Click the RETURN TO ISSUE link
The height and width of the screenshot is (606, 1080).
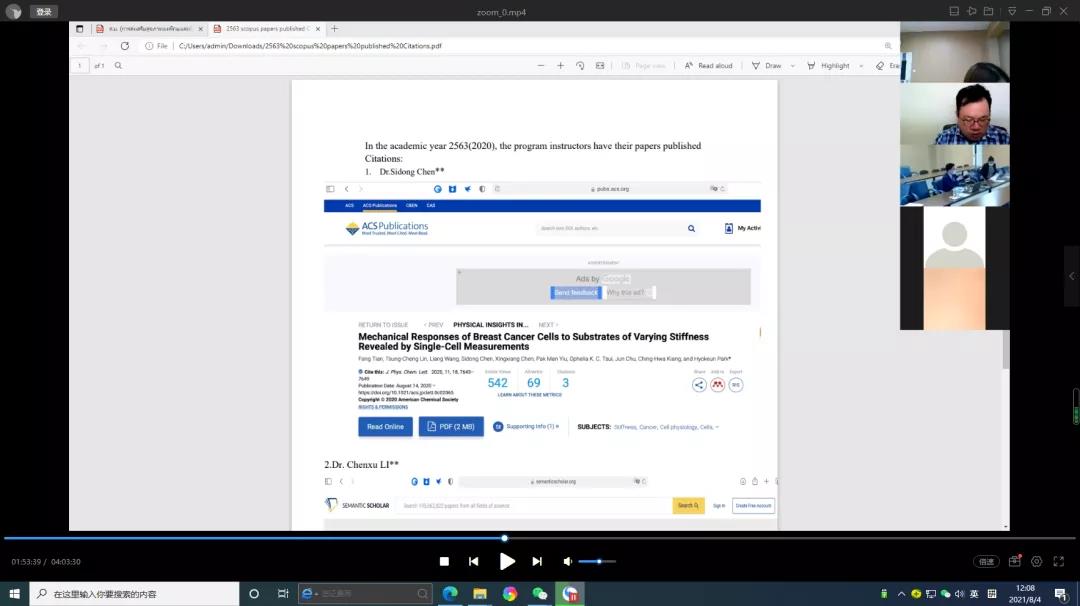point(383,325)
